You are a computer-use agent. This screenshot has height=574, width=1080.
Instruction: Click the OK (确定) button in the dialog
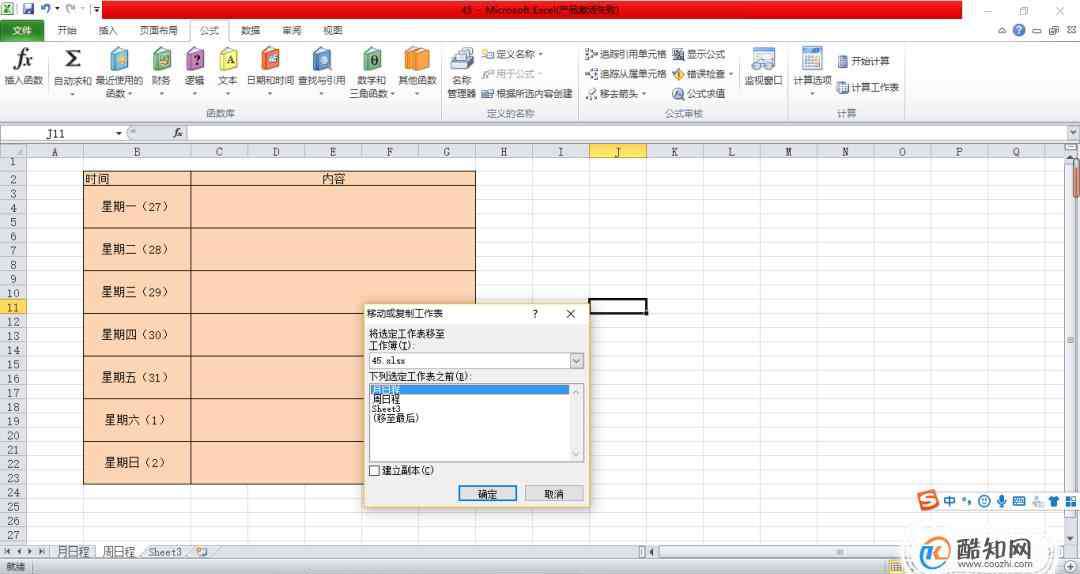click(x=487, y=494)
